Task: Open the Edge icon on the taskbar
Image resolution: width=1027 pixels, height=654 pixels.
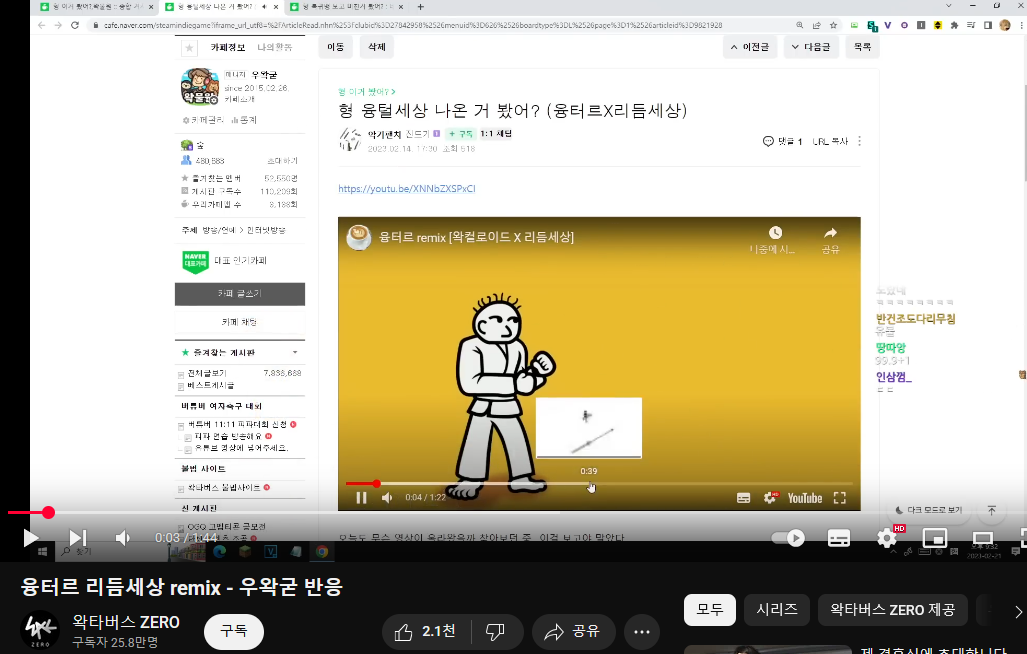Action: 220,552
